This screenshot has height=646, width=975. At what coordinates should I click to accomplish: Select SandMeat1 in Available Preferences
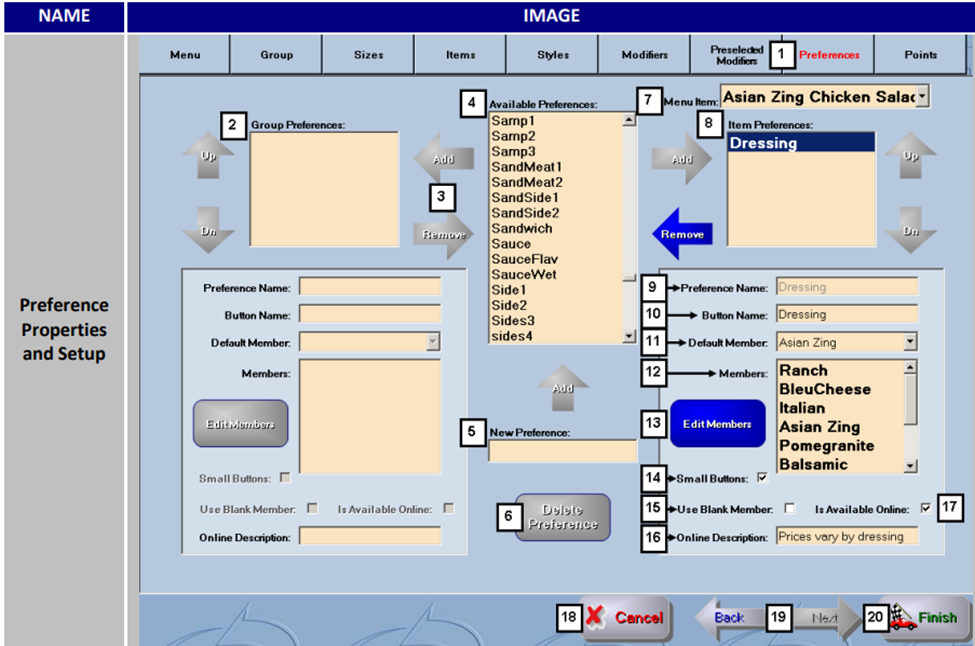pos(556,167)
